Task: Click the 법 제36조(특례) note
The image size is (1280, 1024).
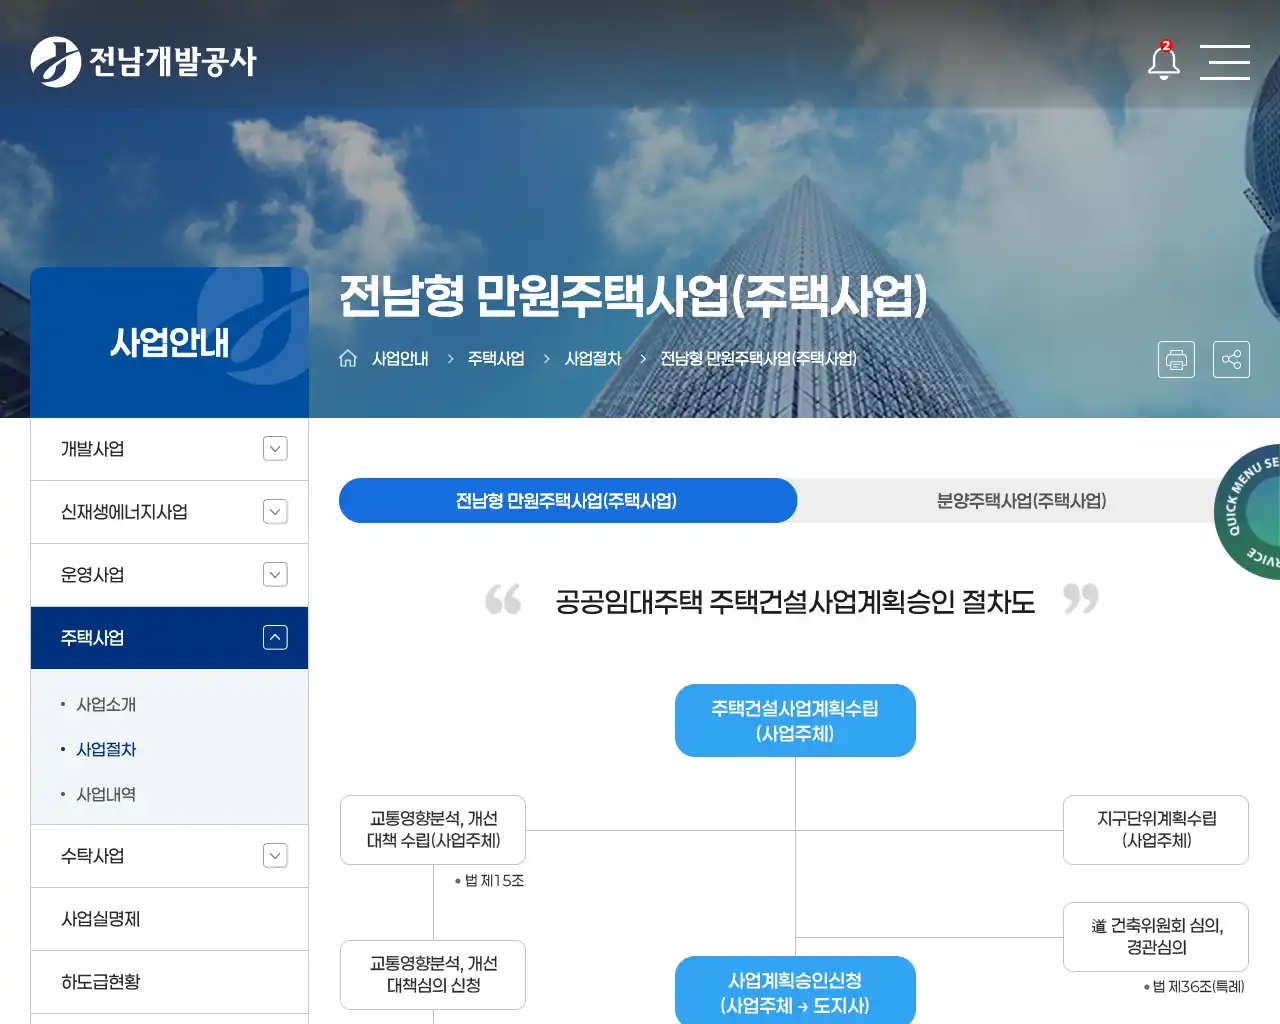Action: click(x=1194, y=987)
